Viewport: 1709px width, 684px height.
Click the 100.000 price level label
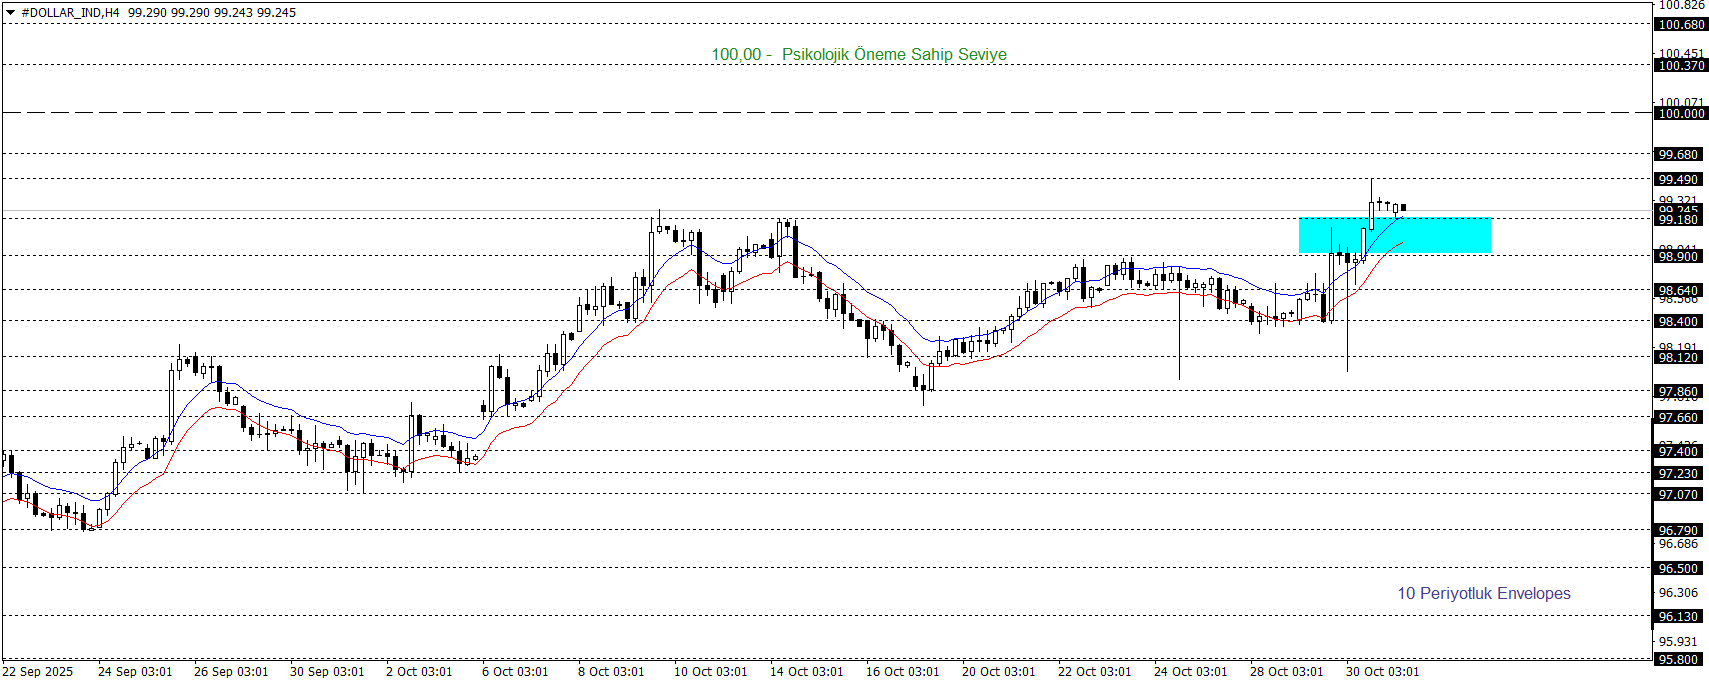click(x=1680, y=114)
